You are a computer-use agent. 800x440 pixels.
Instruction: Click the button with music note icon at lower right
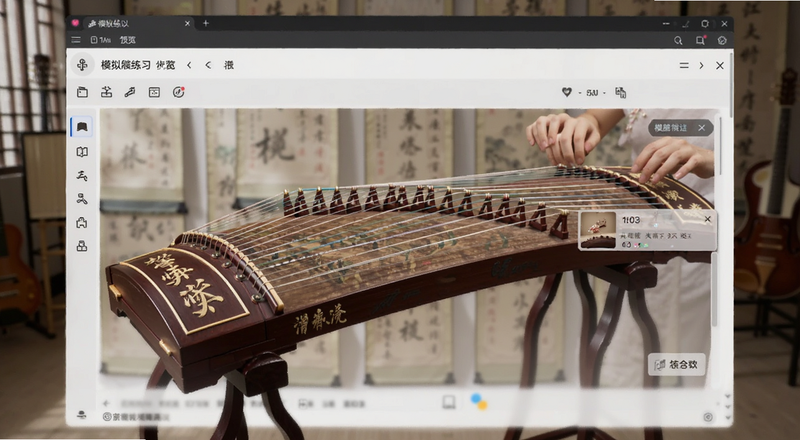click(x=677, y=364)
